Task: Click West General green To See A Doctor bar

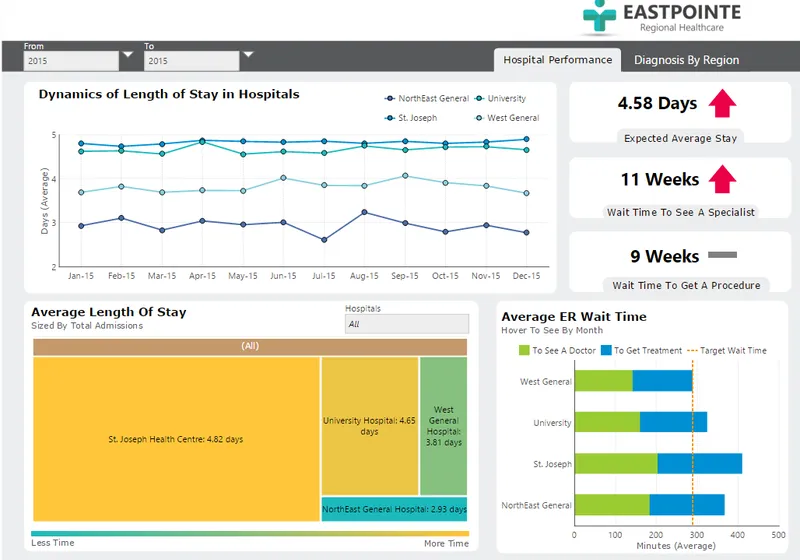Action: coord(604,381)
